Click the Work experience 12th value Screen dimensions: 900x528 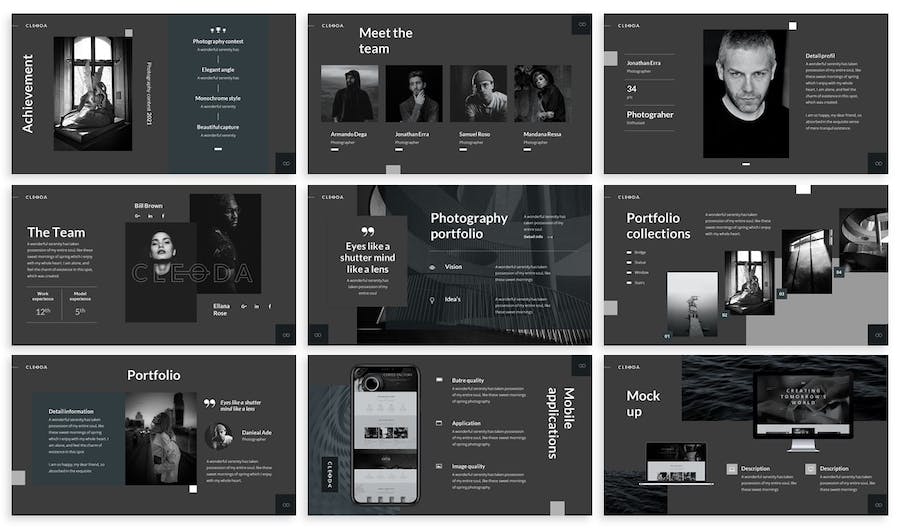coord(43,312)
